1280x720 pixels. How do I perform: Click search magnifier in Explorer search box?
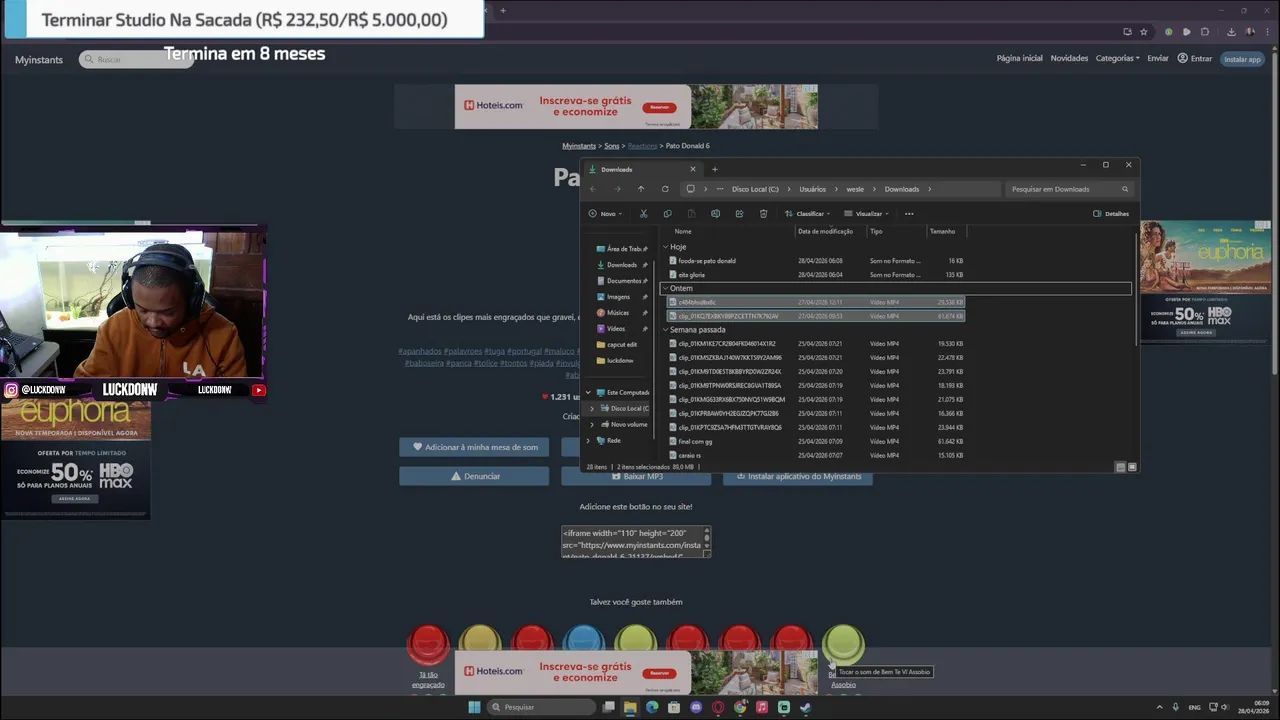pos(1125,189)
